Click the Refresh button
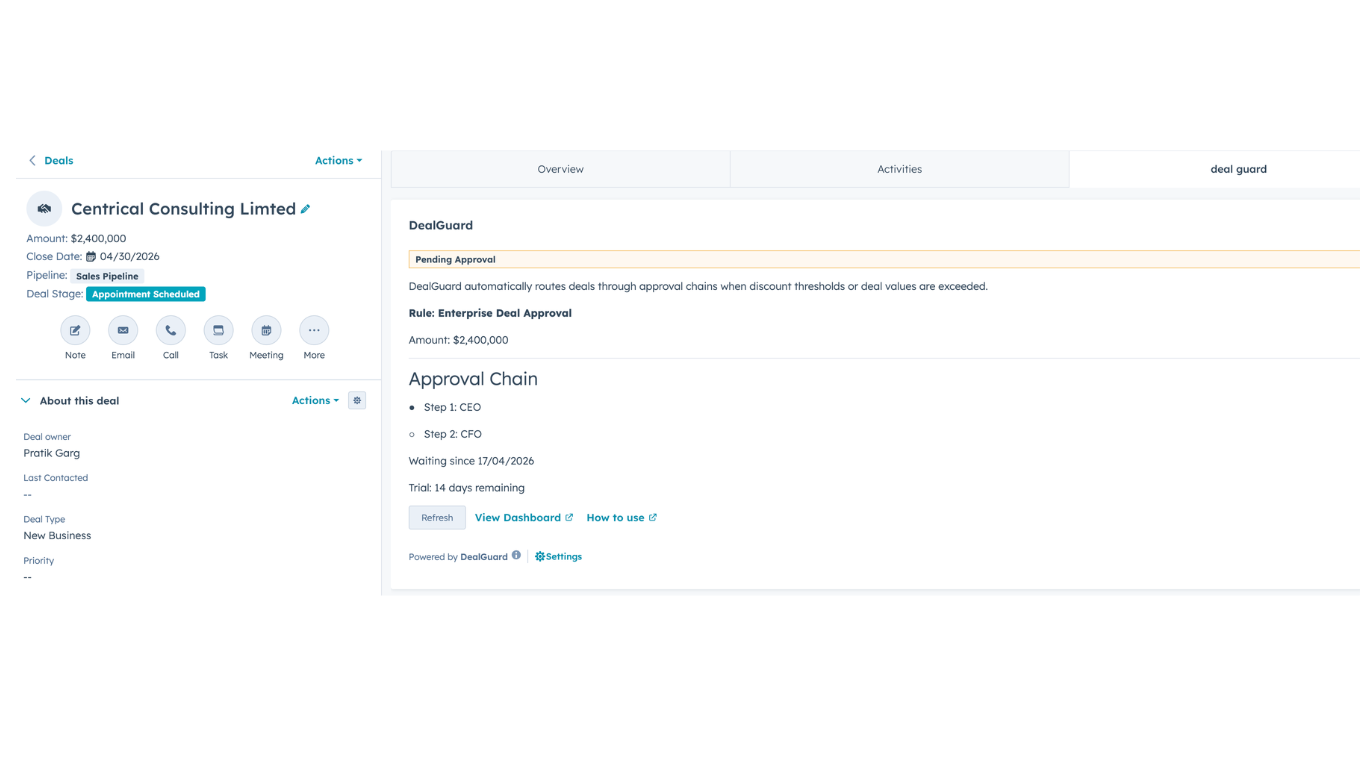Image resolution: width=1366 pixels, height=768 pixels. click(x=437, y=517)
